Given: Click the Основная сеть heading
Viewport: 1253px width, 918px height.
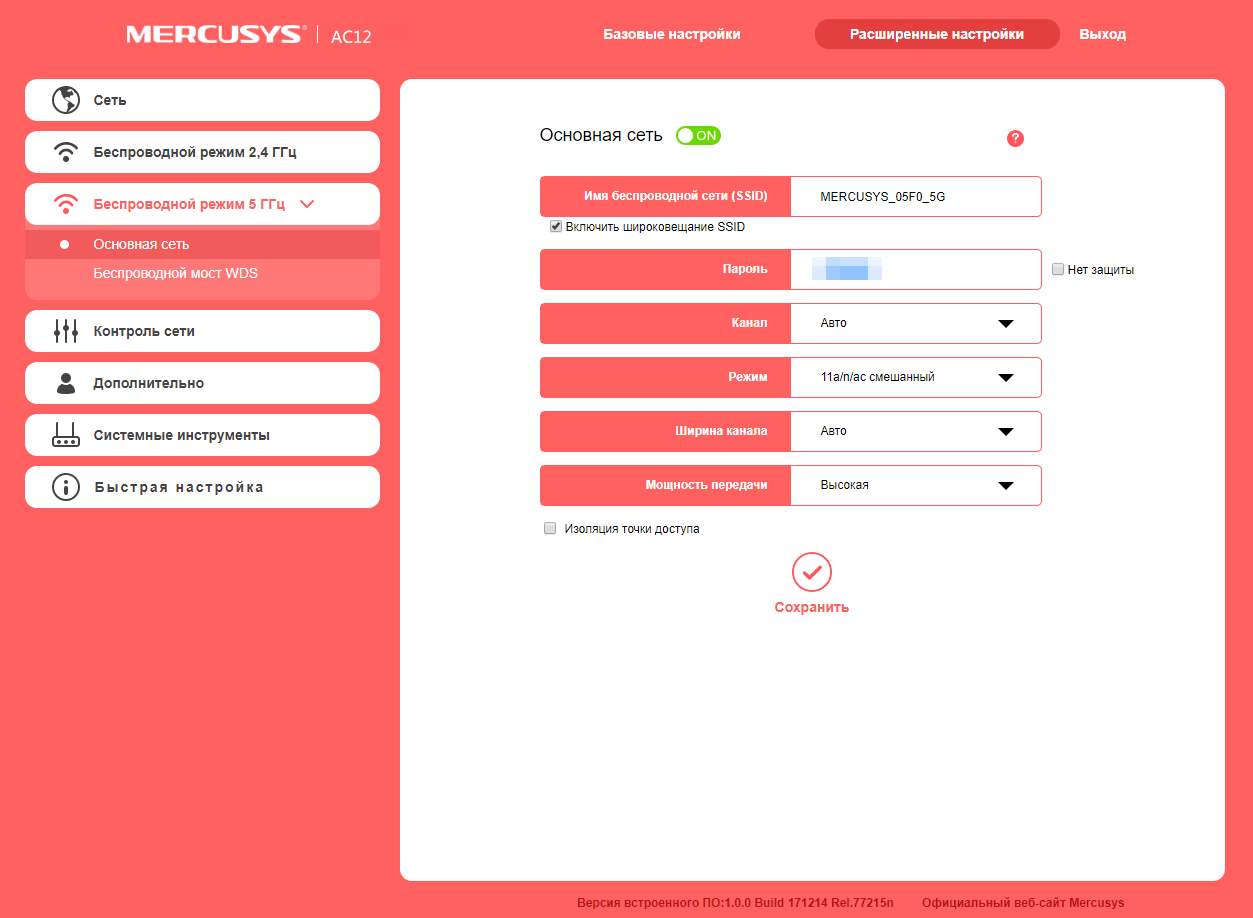Looking at the screenshot, I should pyautogui.click(x=601, y=135).
